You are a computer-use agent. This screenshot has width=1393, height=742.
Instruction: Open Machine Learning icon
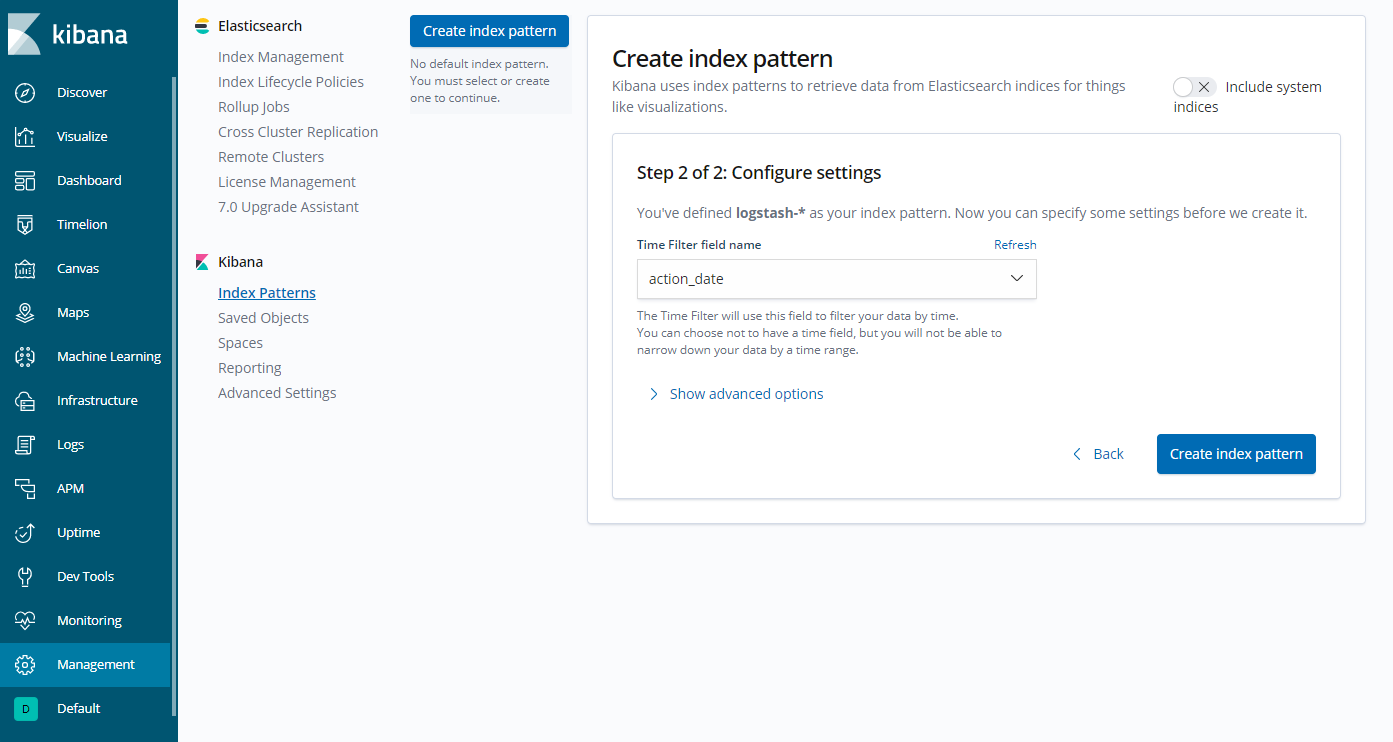[x=26, y=356]
